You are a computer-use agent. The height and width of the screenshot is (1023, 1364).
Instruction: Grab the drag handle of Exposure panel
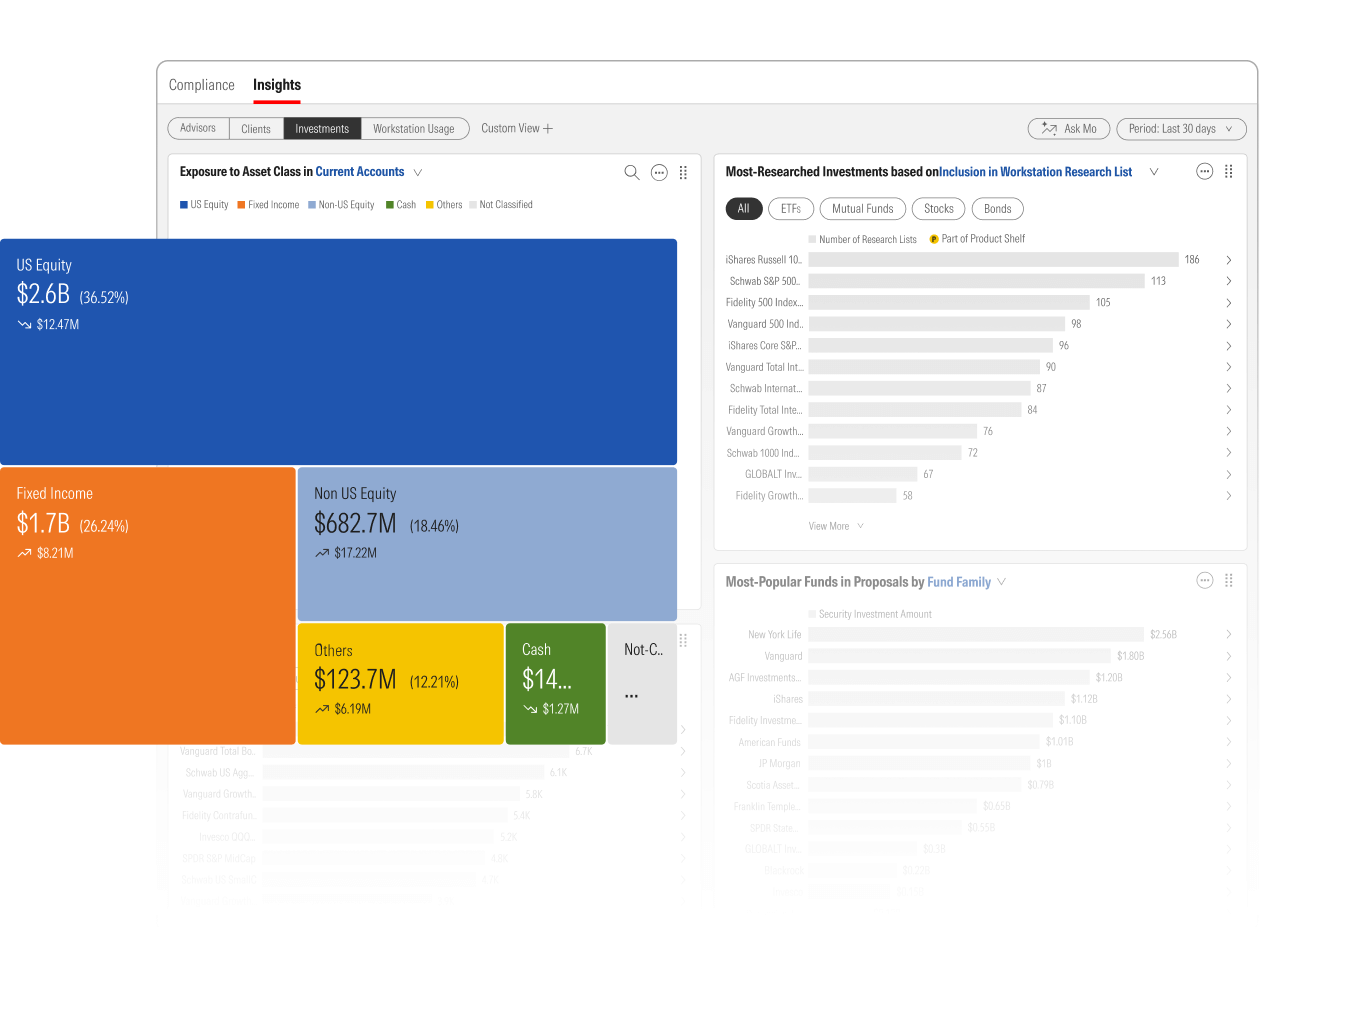pyautogui.click(x=683, y=172)
